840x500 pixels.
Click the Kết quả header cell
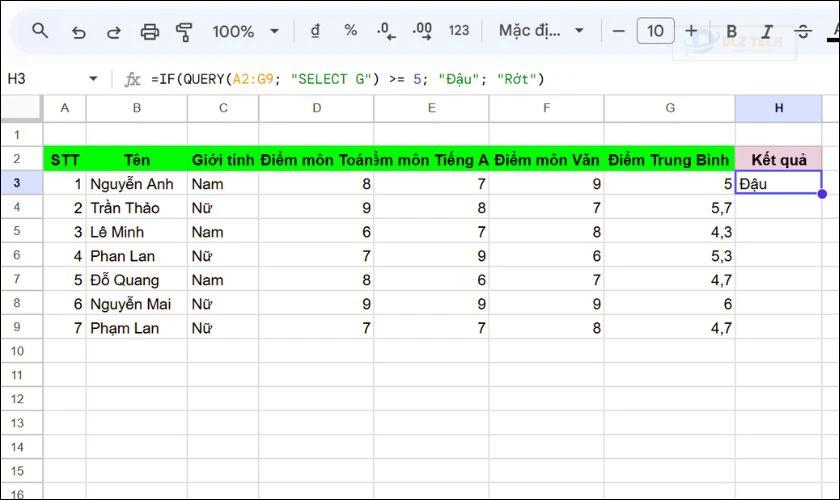pyautogui.click(x=778, y=159)
